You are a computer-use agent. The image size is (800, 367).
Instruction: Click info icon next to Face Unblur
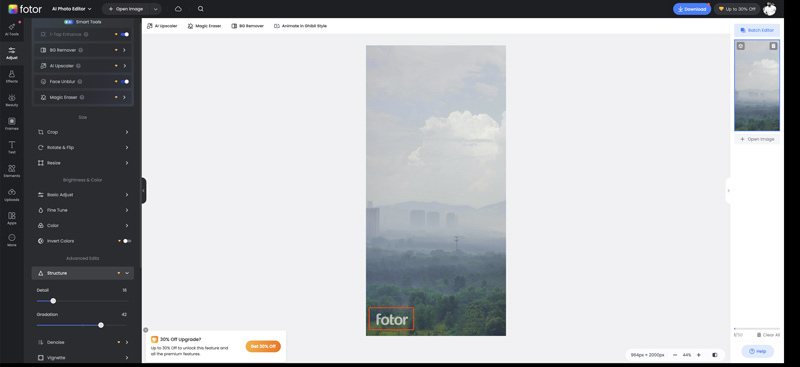point(80,81)
